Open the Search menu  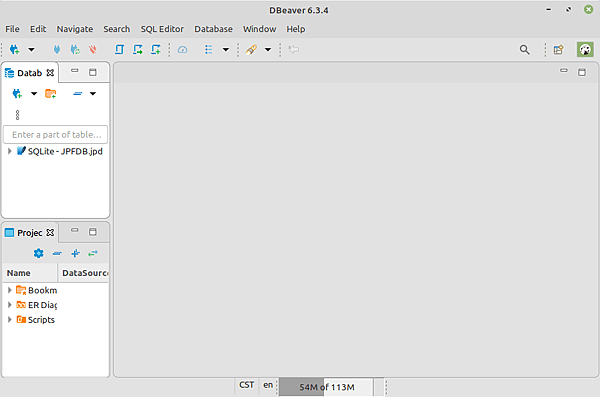[x=116, y=29]
